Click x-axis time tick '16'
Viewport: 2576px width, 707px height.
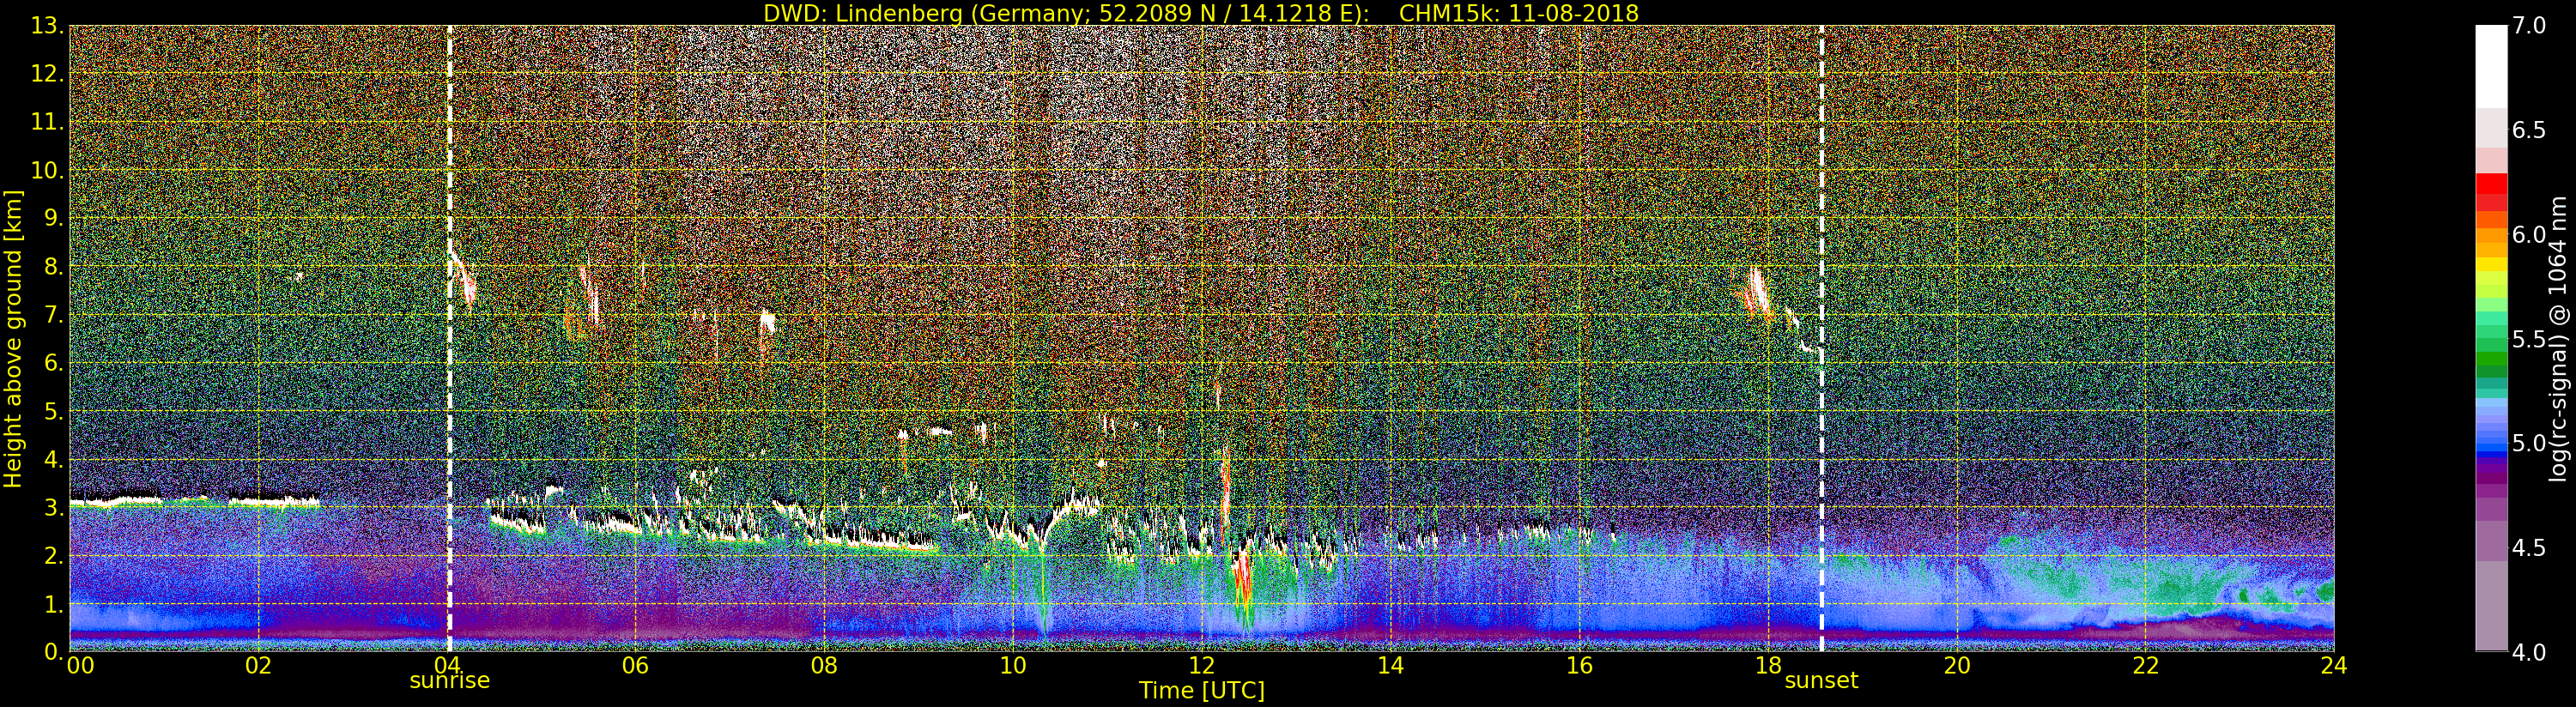[1579, 665]
